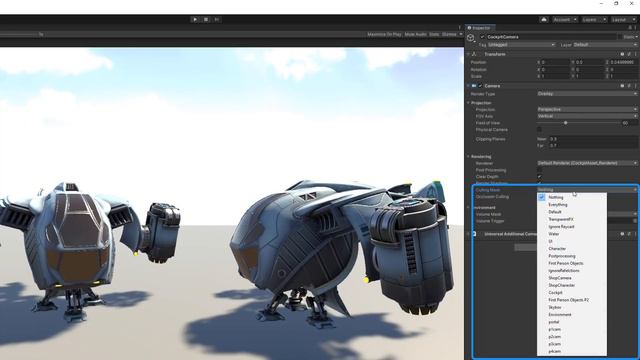Toggle Mute Audio in the Game view
Viewport: 640px width, 360px height.
pyautogui.click(x=415, y=34)
